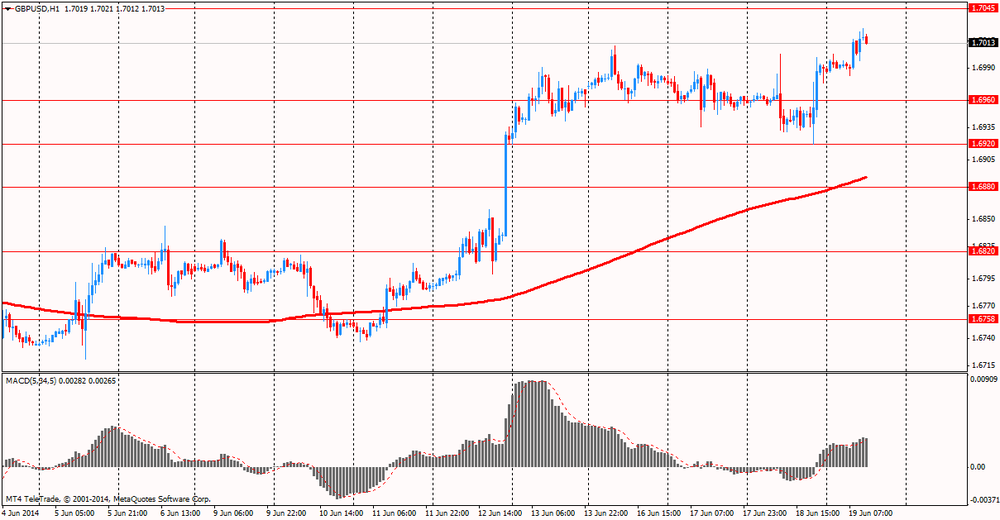
Task: Click the divider between chart and MACD window
Action: pos(483,373)
